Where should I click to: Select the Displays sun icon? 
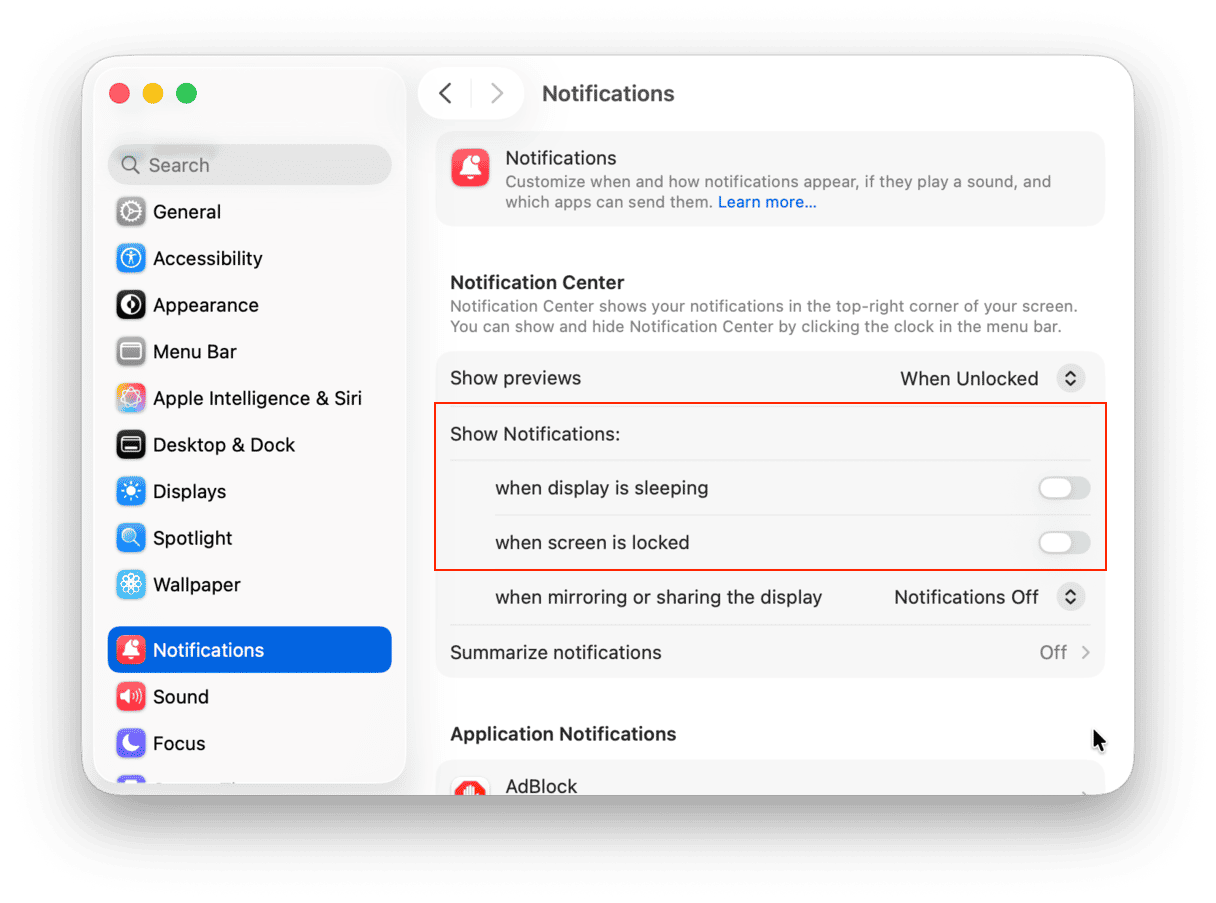[x=131, y=491]
